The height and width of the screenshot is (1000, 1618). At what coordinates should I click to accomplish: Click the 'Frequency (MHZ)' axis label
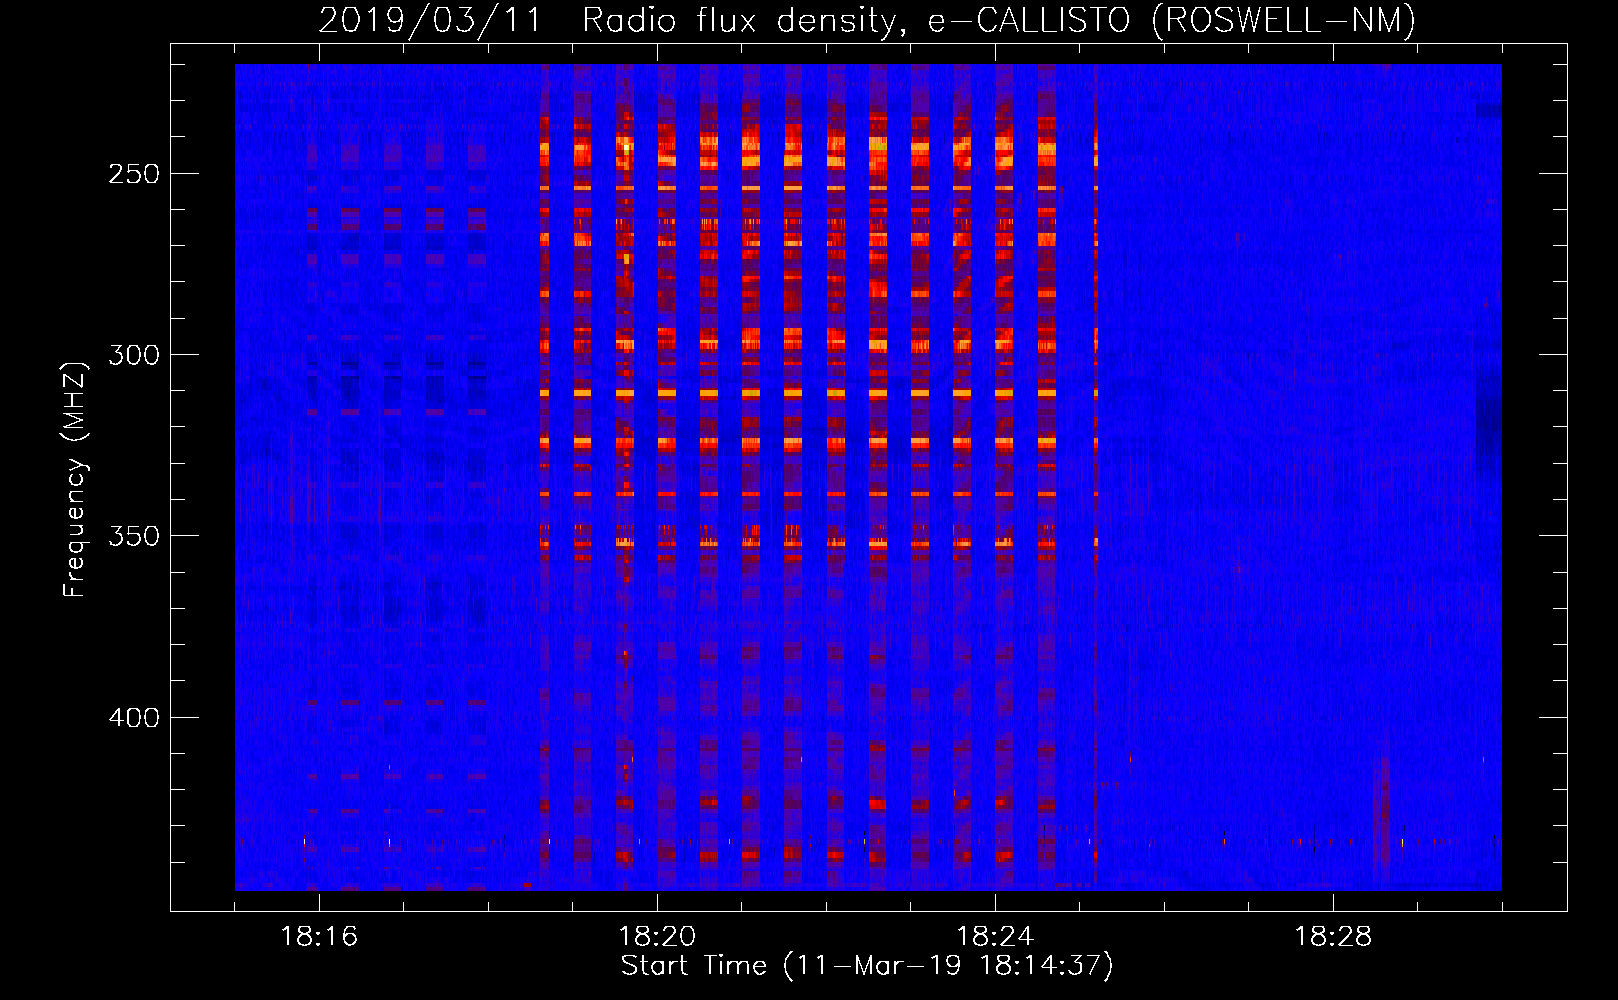[75, 480]
